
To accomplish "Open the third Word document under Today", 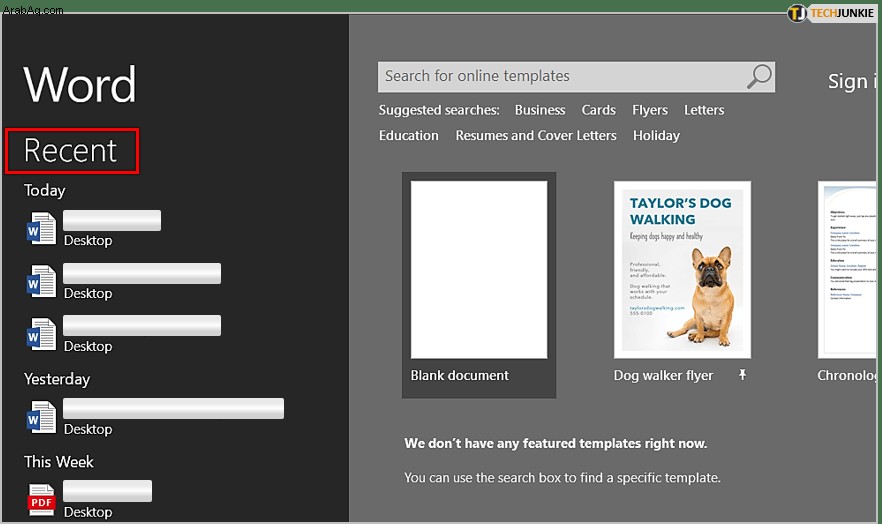I will (x=124, y=334).
